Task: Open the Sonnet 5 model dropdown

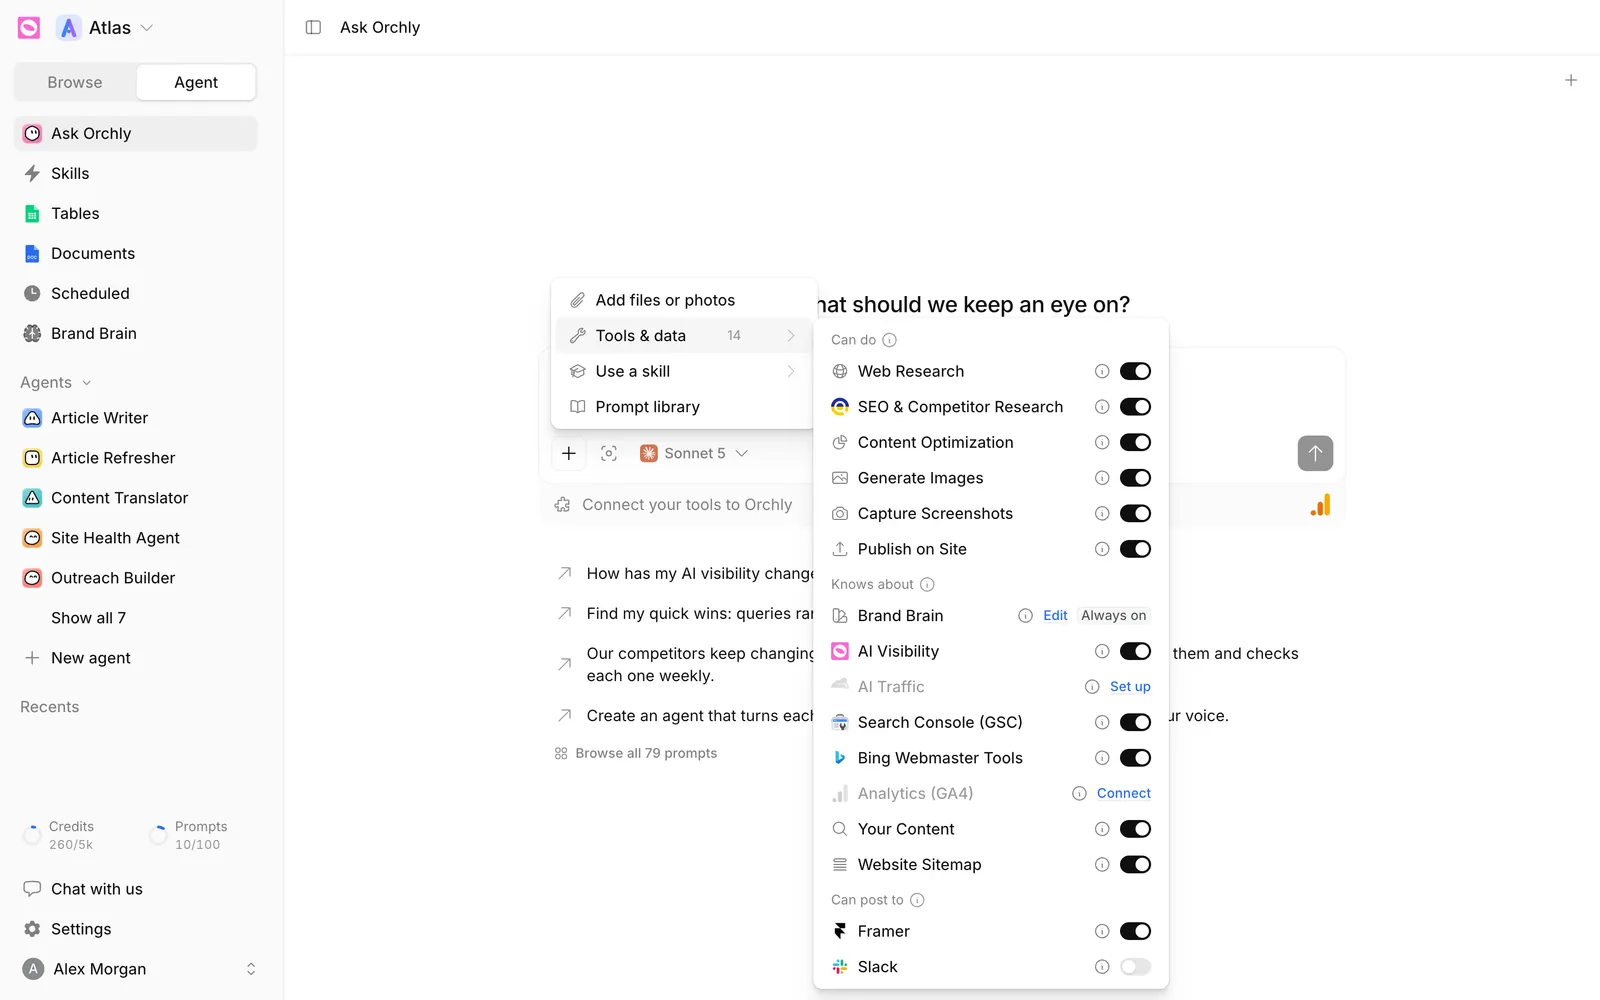Action: (694, 453)
